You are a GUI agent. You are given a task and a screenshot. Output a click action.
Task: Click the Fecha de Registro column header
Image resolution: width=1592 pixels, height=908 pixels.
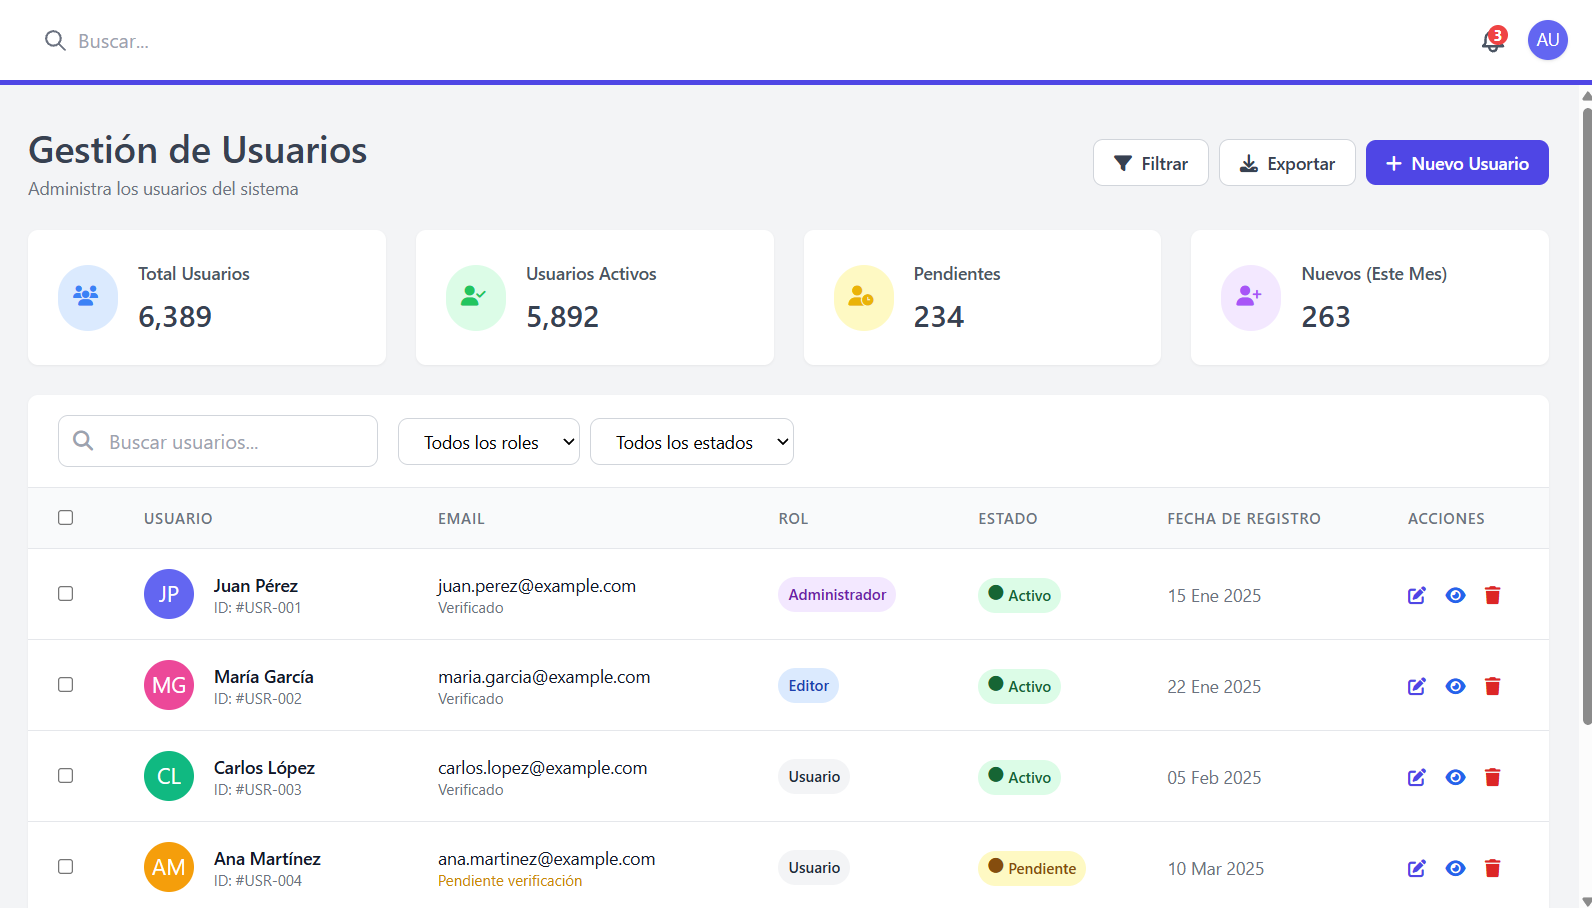pyautogui.click(x=1243, y=519)
